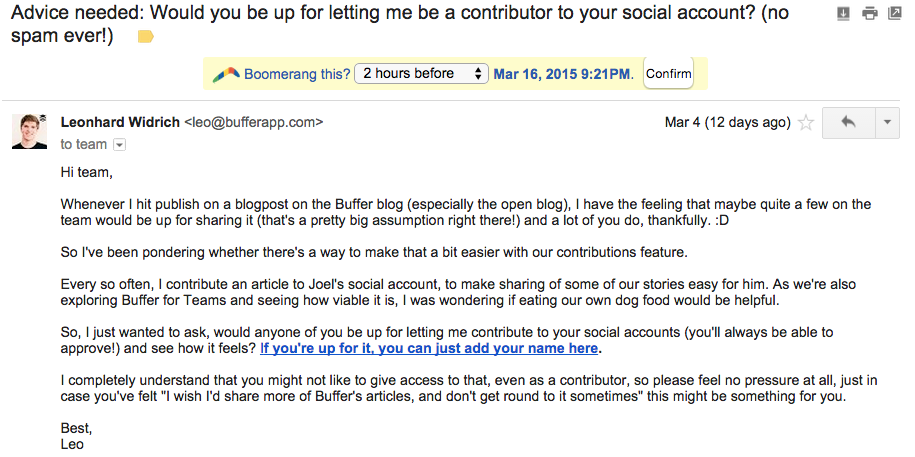
Task: Open more reply options dropdown arrow
Action: click(888, 123)
